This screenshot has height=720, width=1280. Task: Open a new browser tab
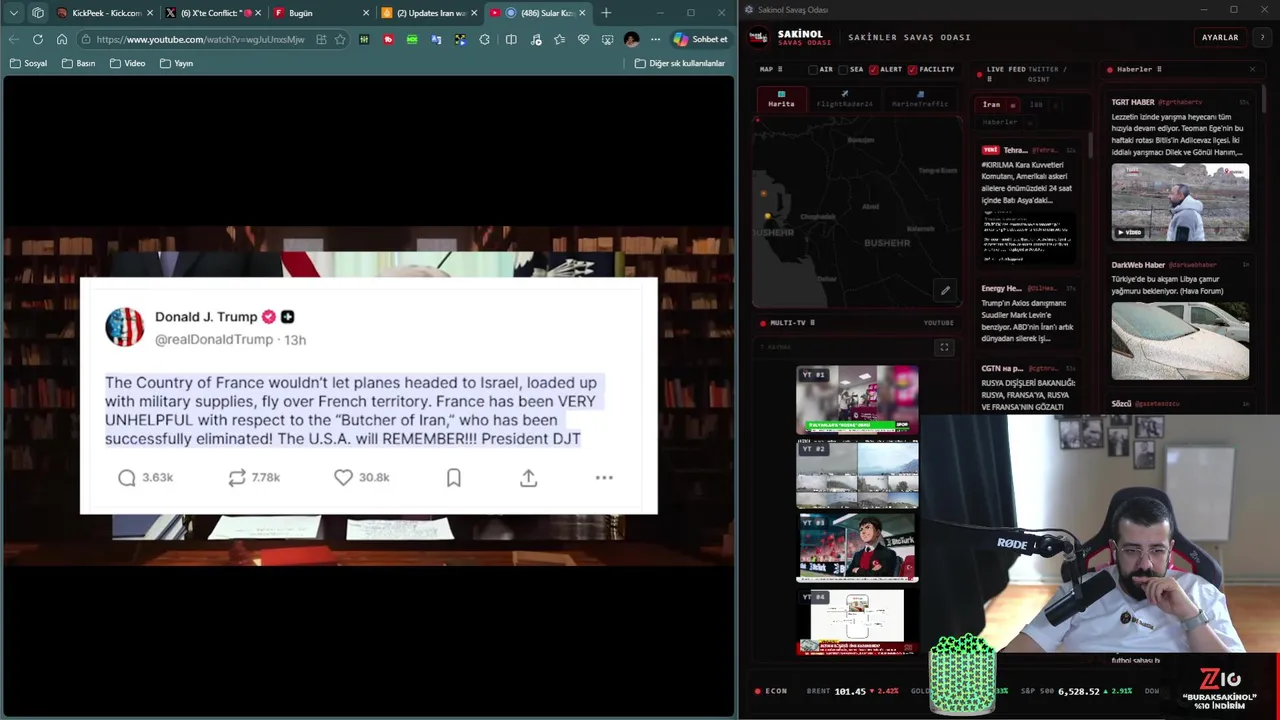pyautogui.click(x=606, y=13)
